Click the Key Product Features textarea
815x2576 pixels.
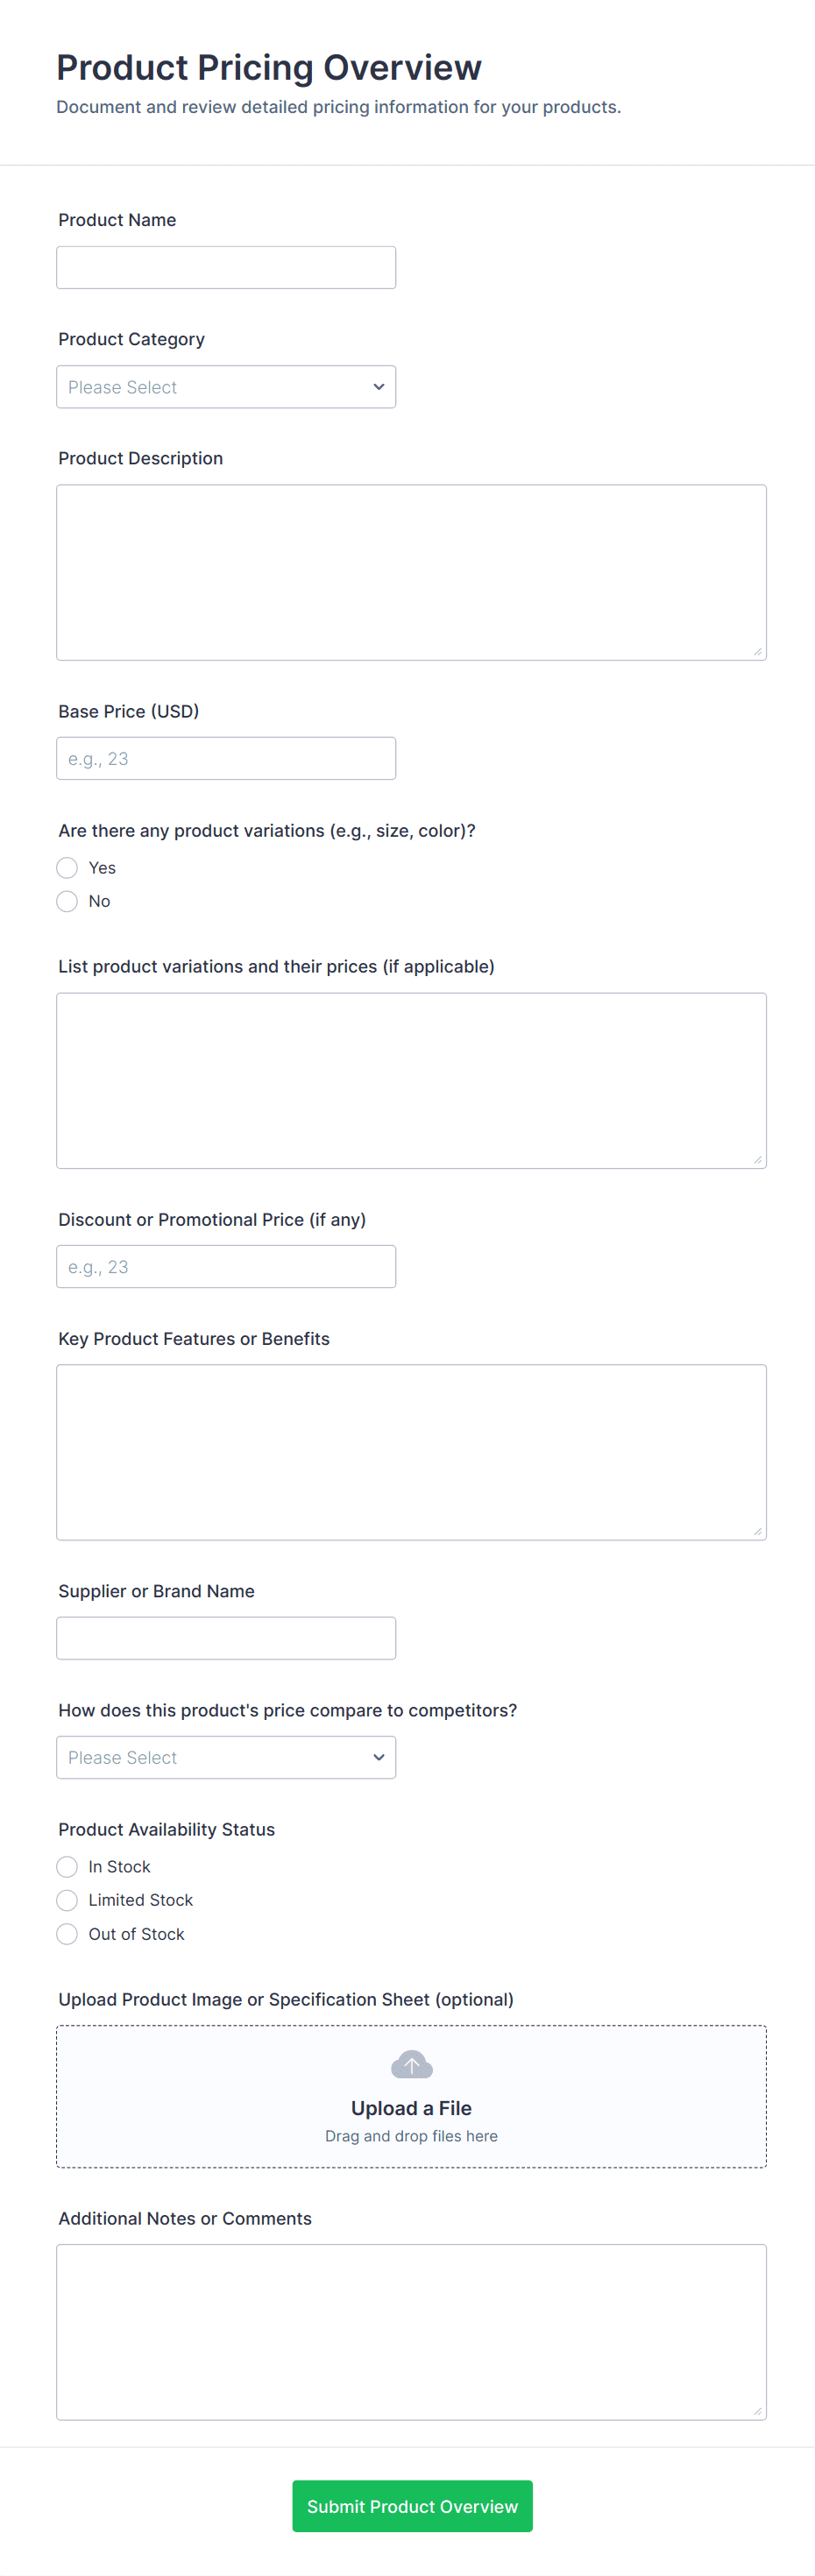(x=411, y=1451)
